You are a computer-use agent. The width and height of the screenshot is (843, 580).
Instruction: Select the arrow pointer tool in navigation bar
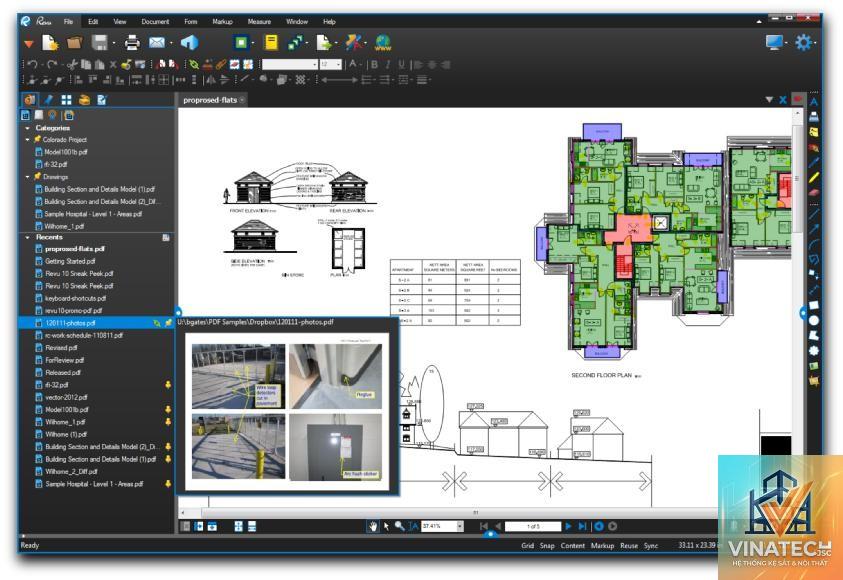click(386, 526)
